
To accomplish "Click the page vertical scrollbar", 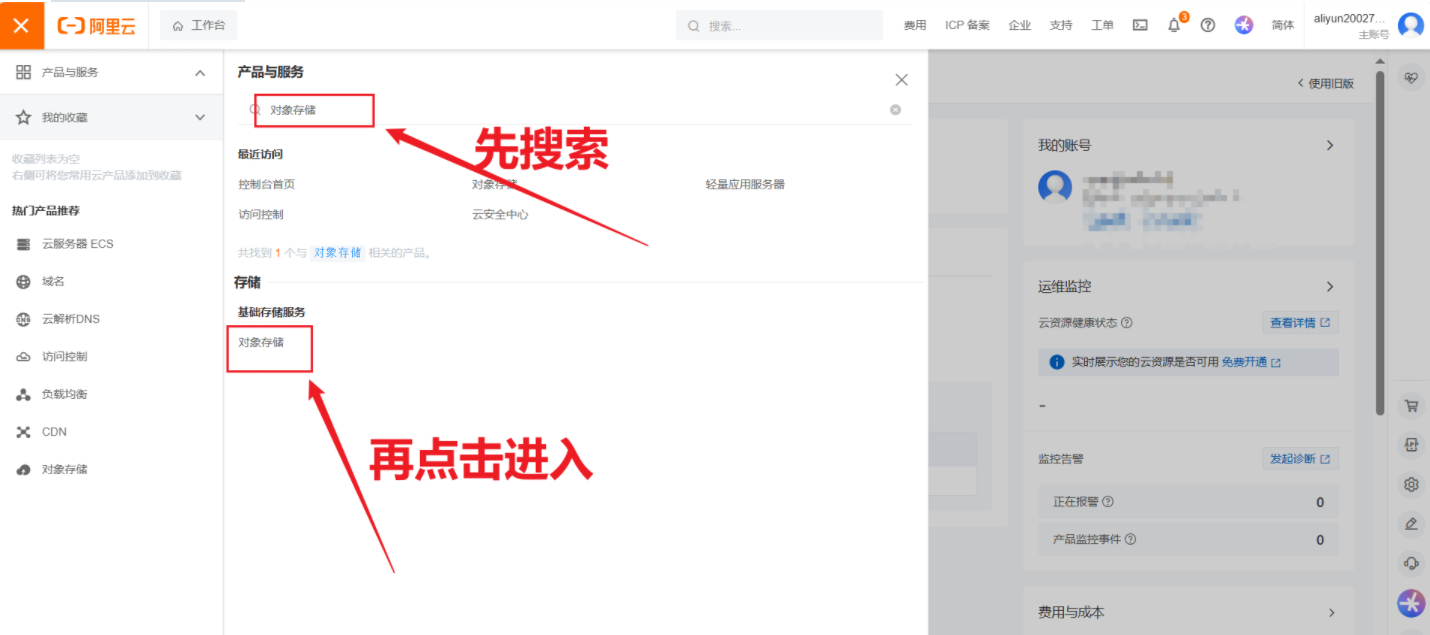I will 1380,243.
